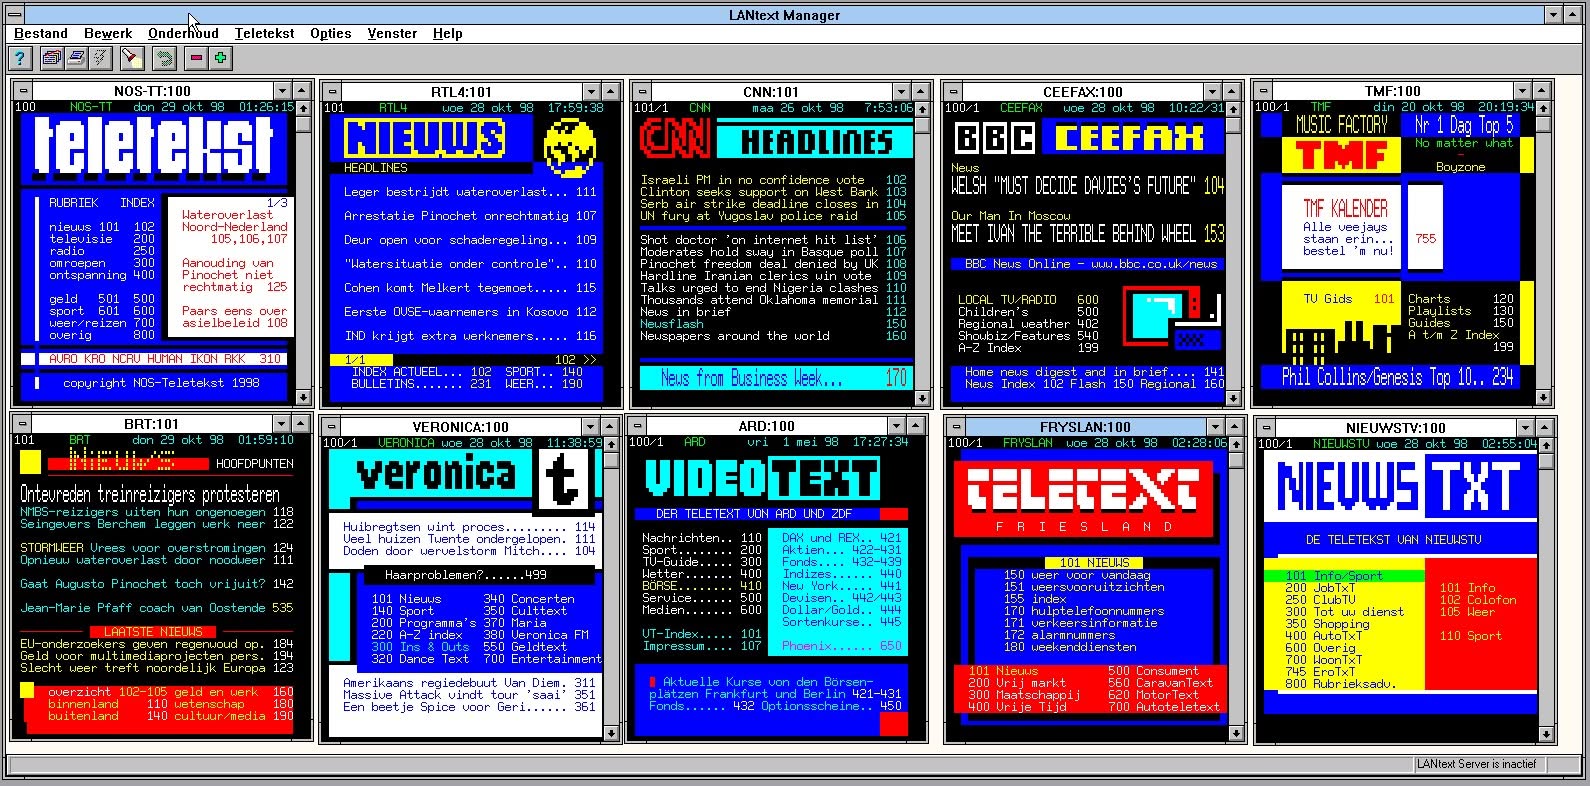The height and width of the screenshot is (786, 1590).
Task: Click 'A-Z Index 199' in CEEFAX
Action: [x=1028, y=348]
